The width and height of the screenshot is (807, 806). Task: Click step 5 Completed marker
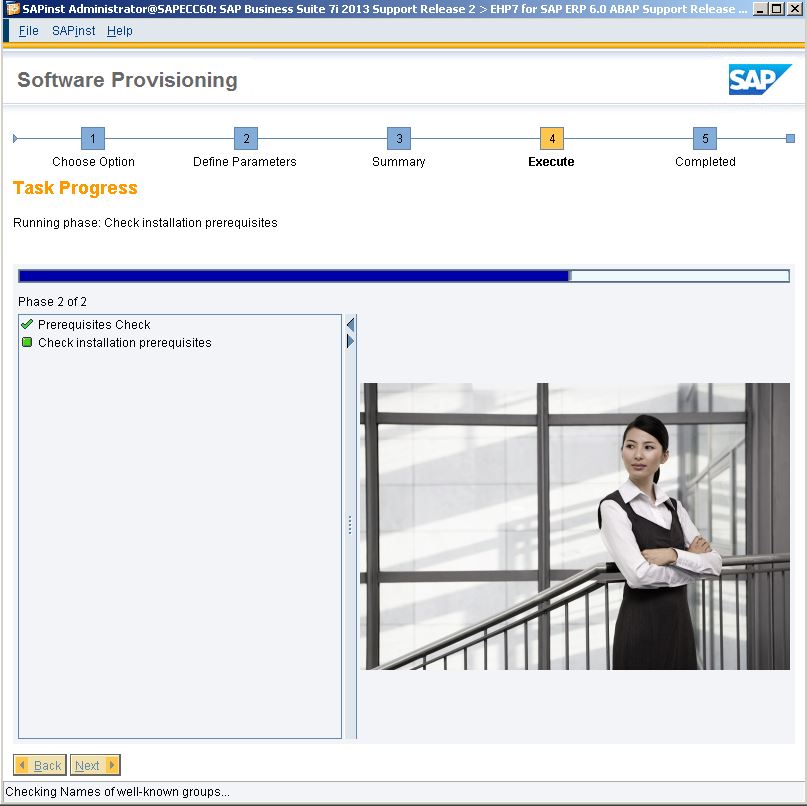705,138
